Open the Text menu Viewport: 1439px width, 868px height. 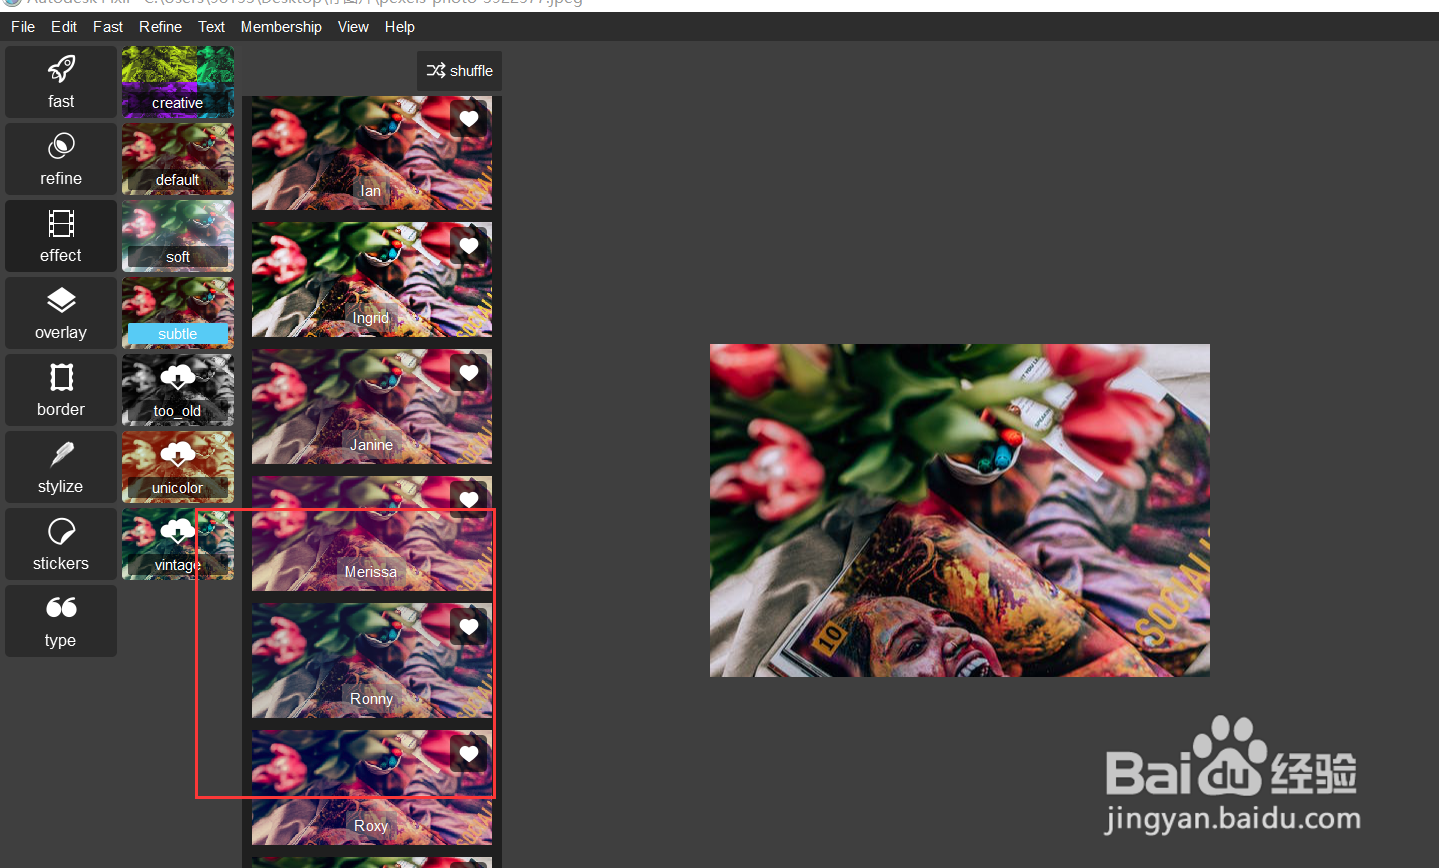pyautogui.click(x=211, y=27)
